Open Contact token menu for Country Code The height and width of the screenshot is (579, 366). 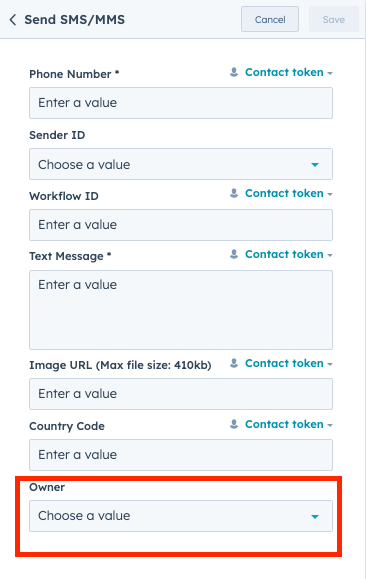[x=289, y=424]
